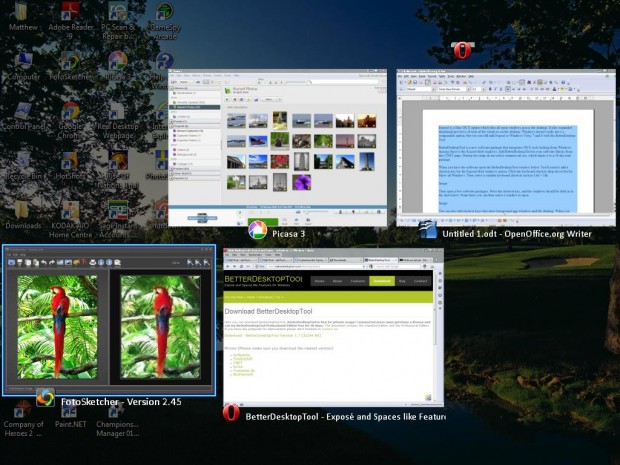
Task: Select the purple flower thumbnail in Picasa
Action: 301,182
